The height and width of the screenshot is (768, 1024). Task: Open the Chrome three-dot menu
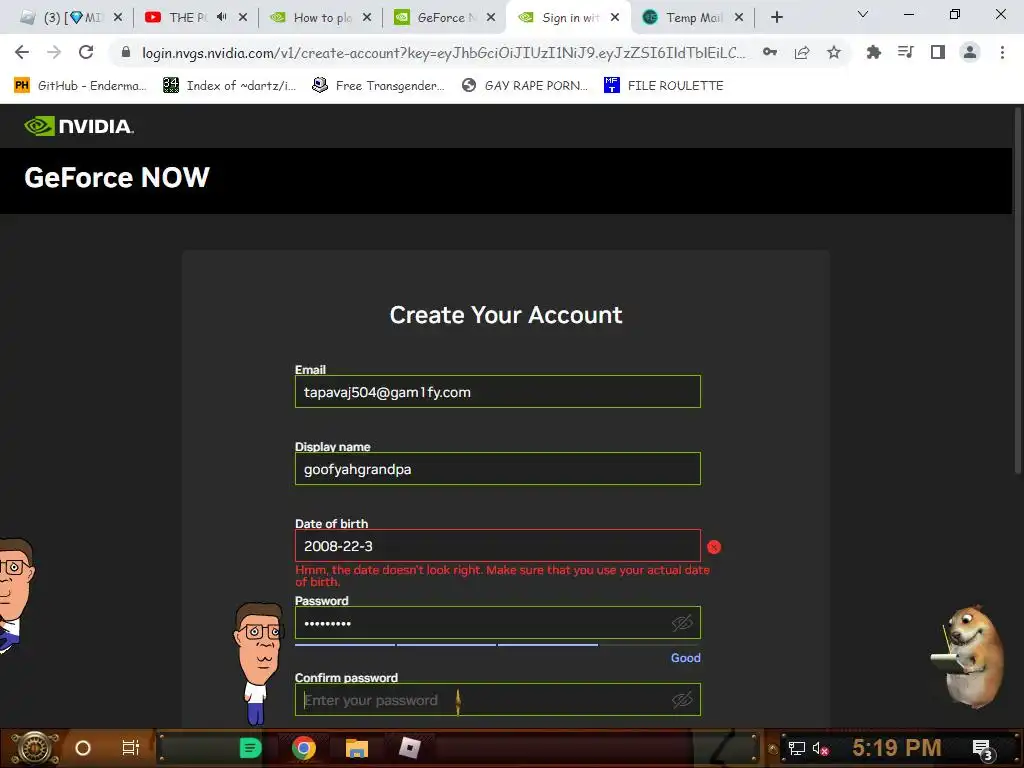1002,52
